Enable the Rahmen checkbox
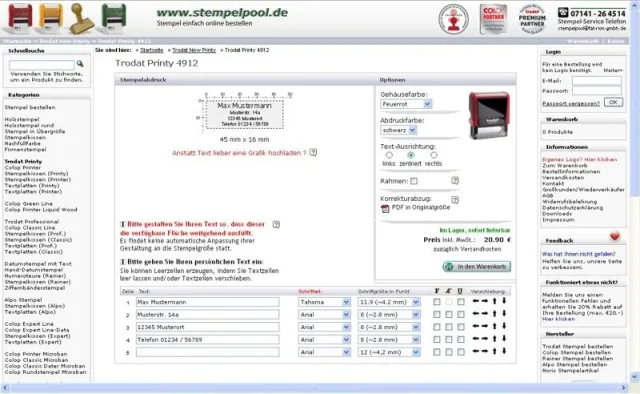640x394 pixels. [413, 181]
